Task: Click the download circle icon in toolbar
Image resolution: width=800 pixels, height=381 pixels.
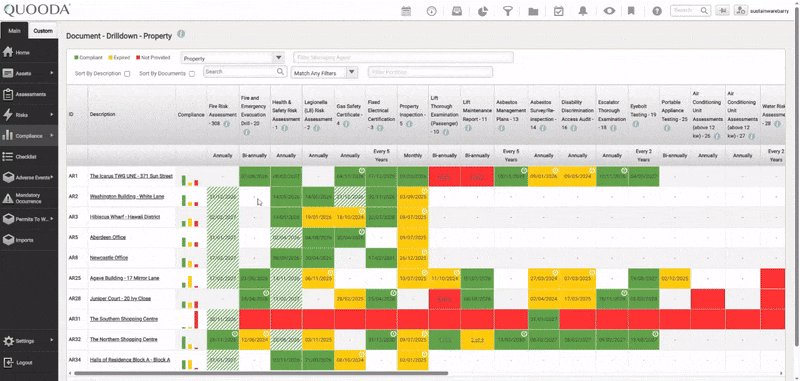Action: click(x=432, y=11)
